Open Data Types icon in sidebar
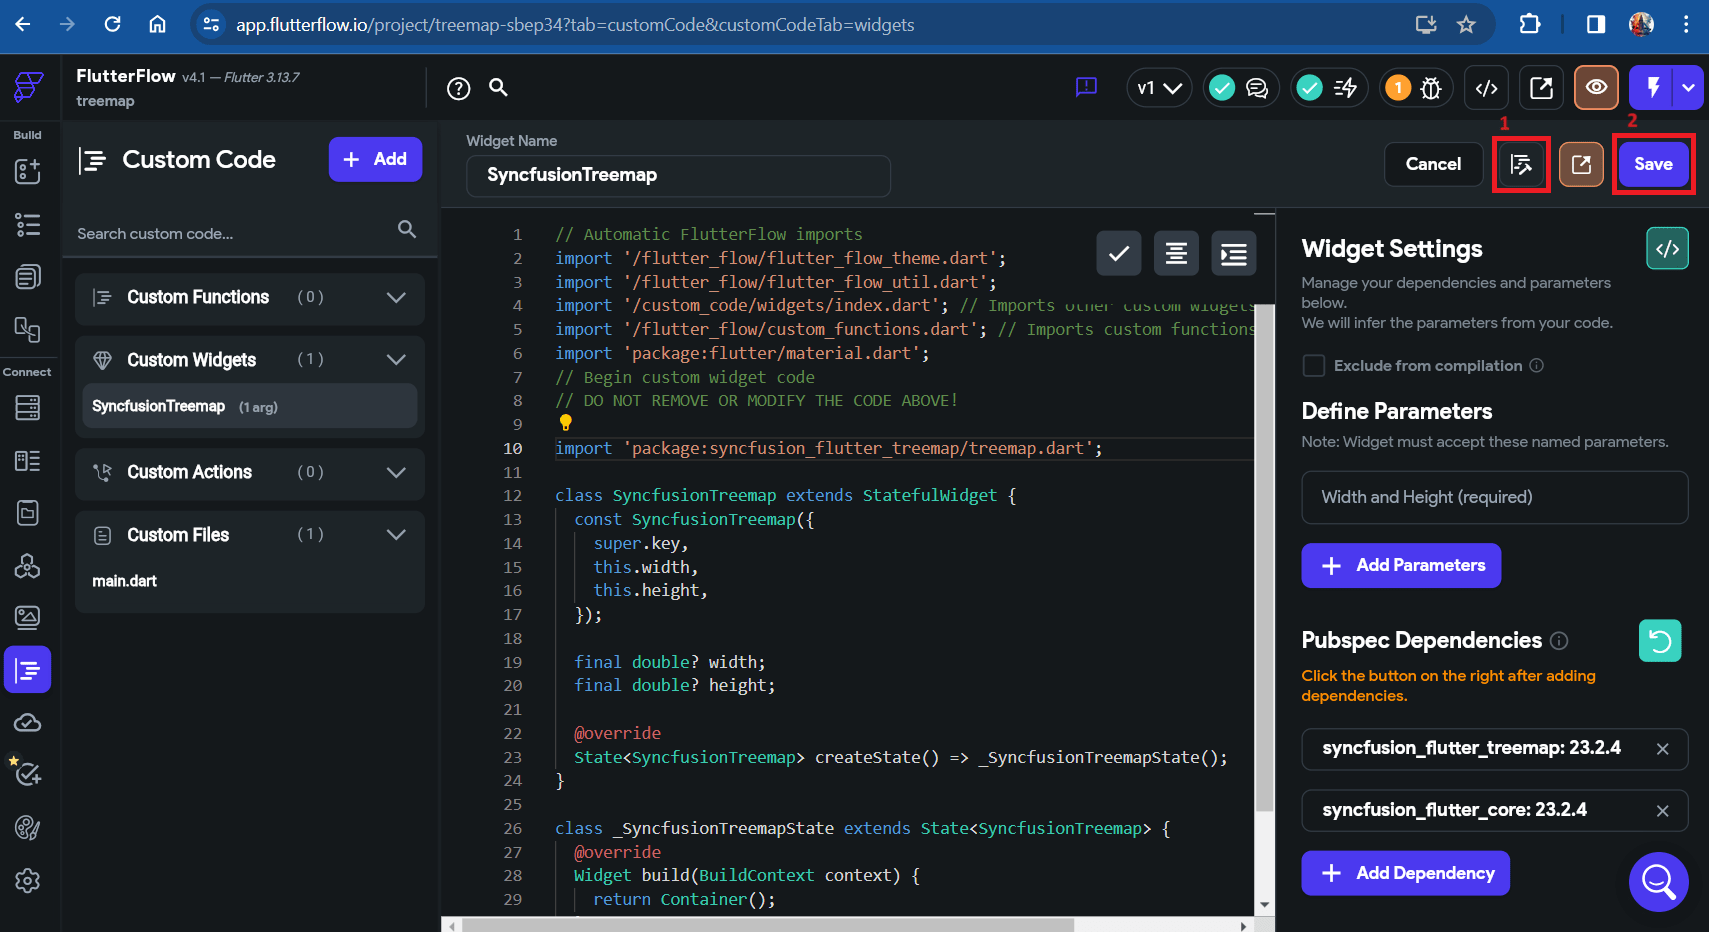 coord(28,460)
